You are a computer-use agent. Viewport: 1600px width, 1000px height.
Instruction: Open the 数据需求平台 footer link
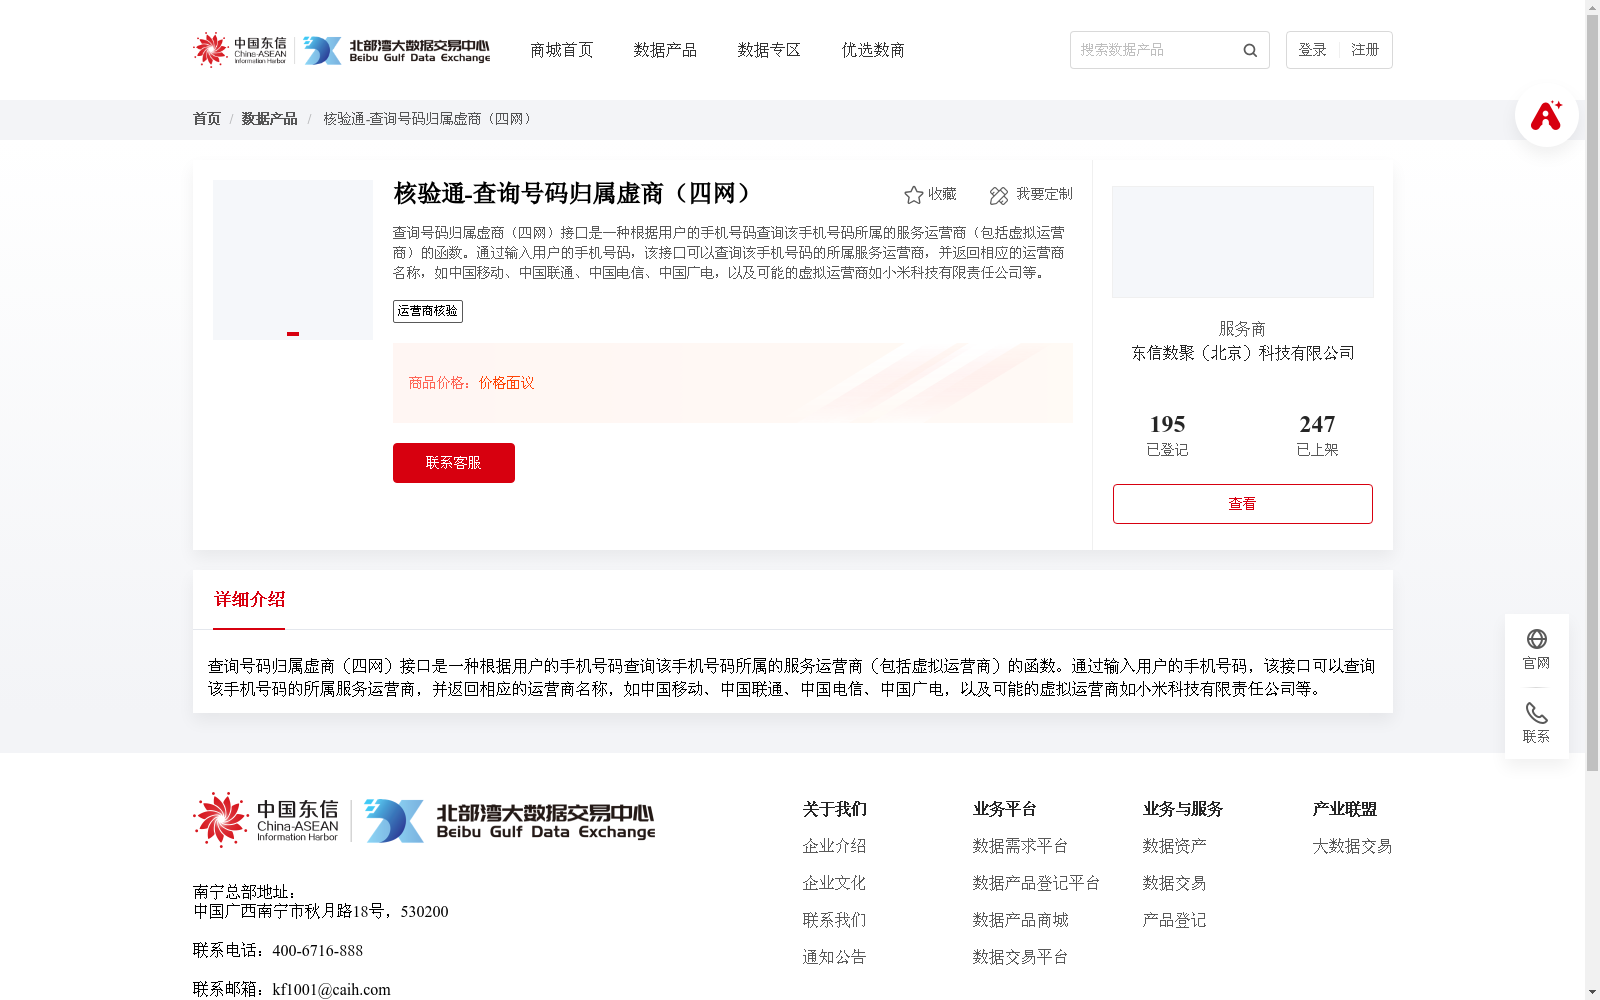tap(1020, 846)
